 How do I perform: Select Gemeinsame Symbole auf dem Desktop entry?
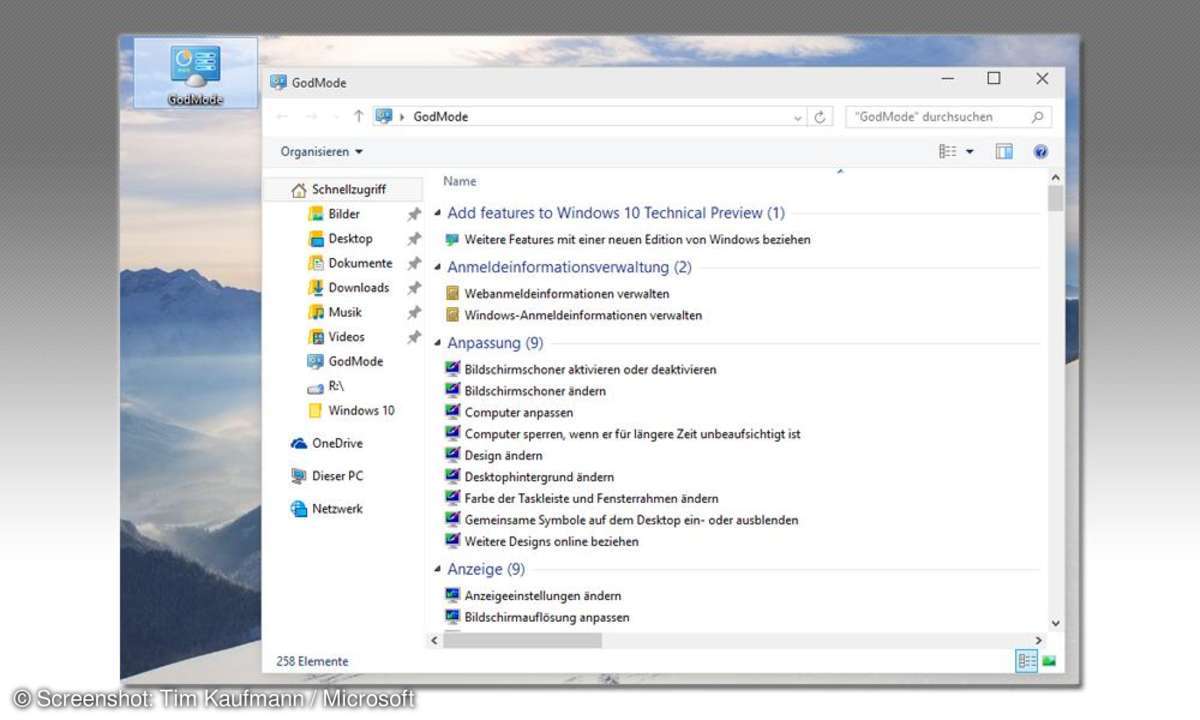631,520
